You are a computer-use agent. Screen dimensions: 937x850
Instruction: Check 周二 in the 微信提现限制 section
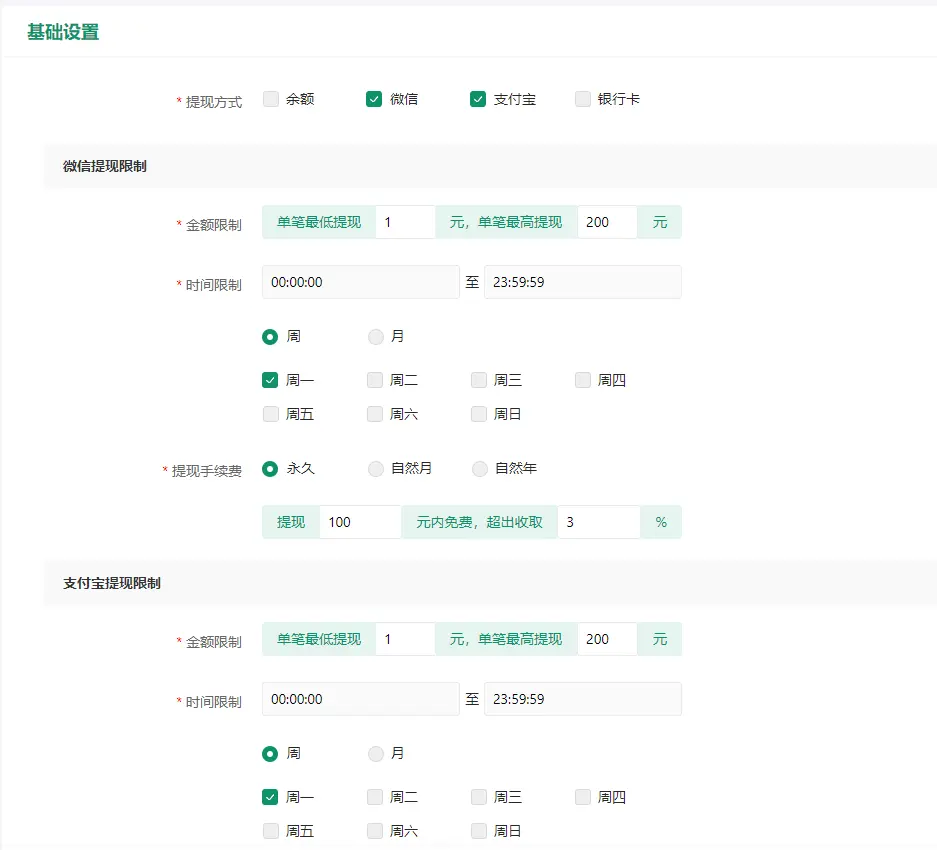[375, 380]
